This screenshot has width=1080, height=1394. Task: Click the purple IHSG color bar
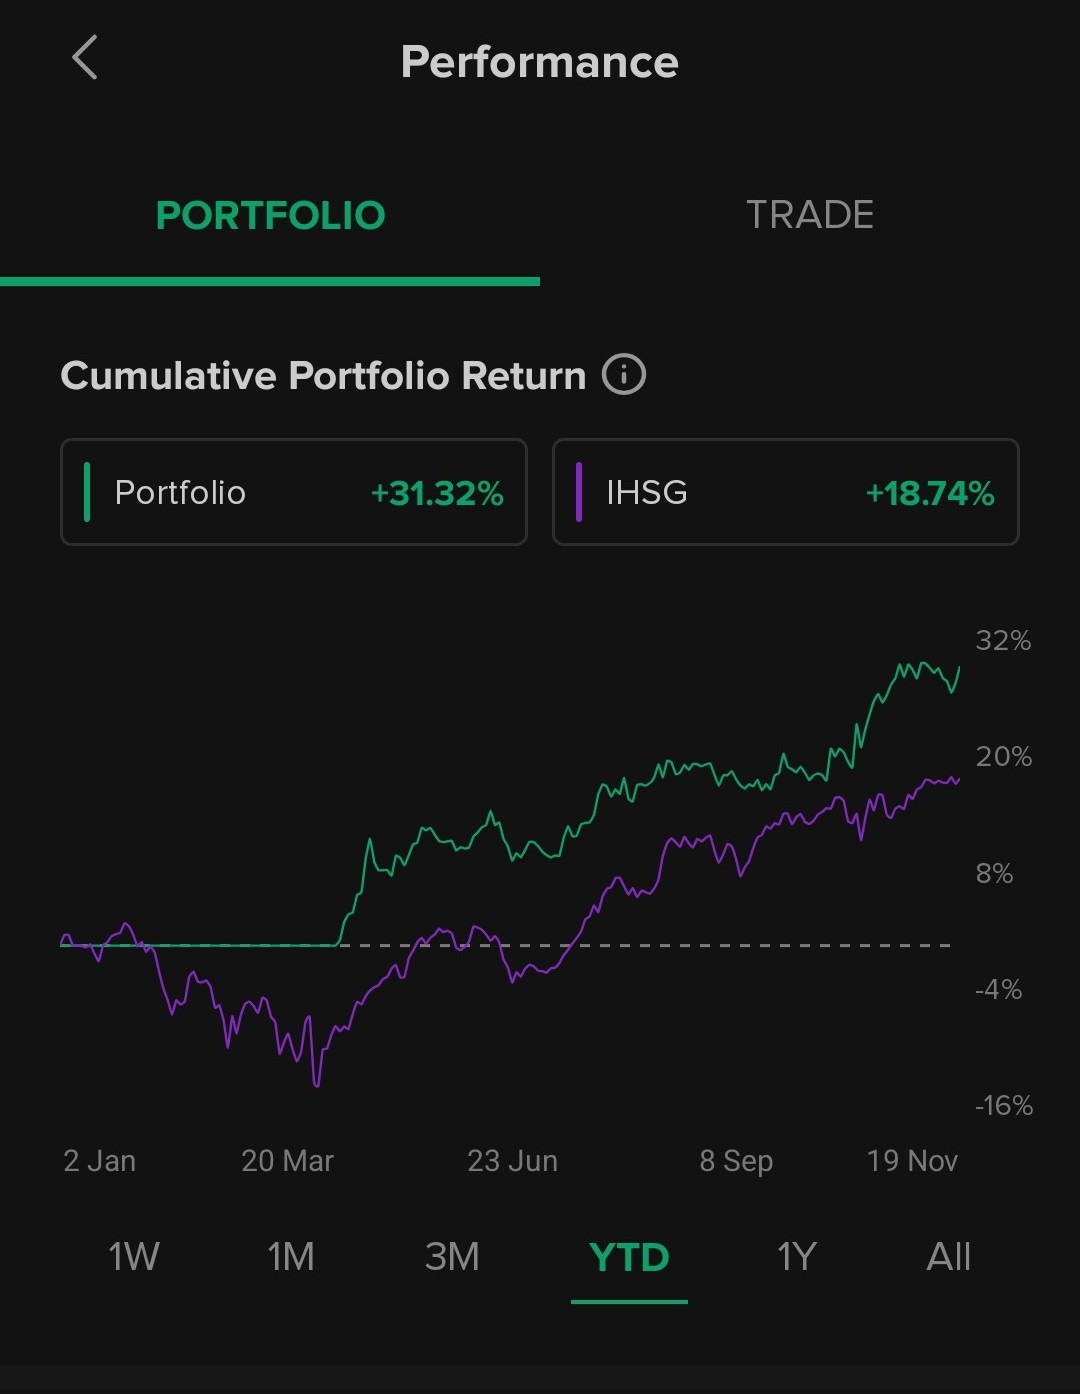(579, 492)
